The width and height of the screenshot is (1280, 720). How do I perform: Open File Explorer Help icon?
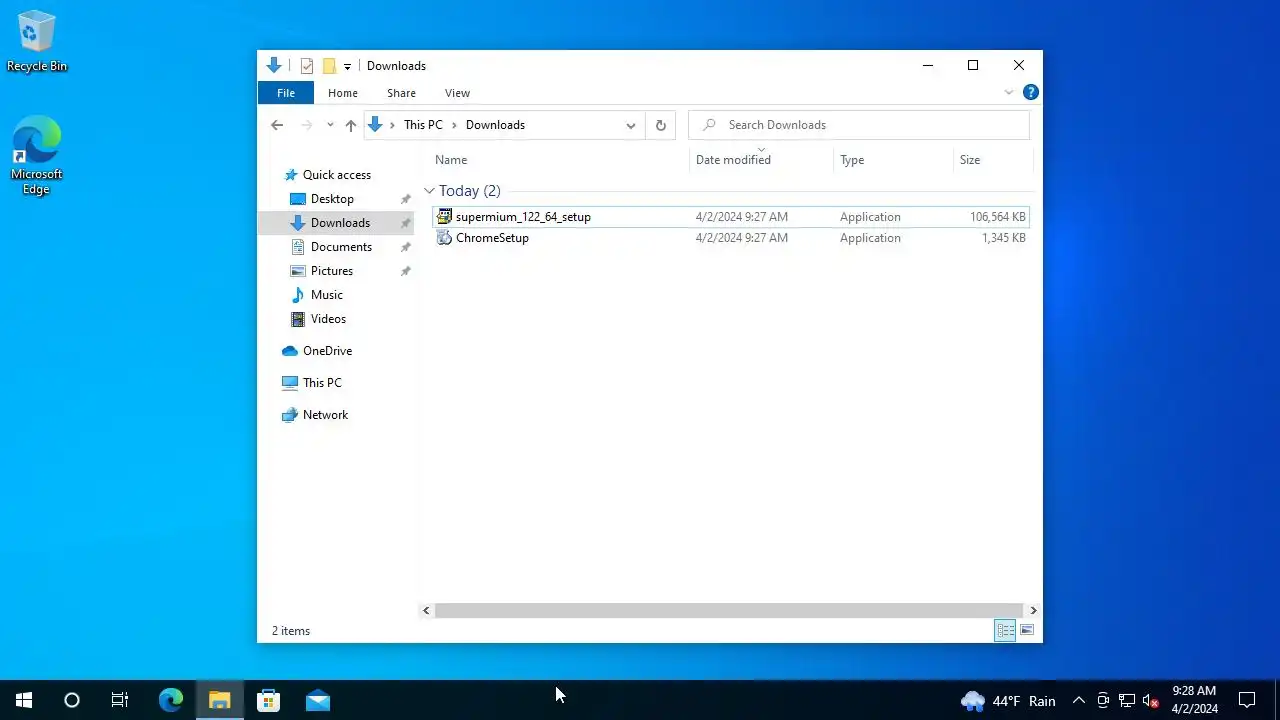tap(1031, 92)
